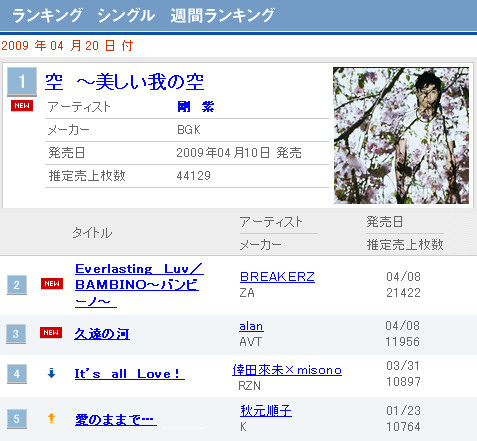This screenshot has height=441, width=477.
Task: Open the BREAKERZ artist link
Action: click(277, 277)
